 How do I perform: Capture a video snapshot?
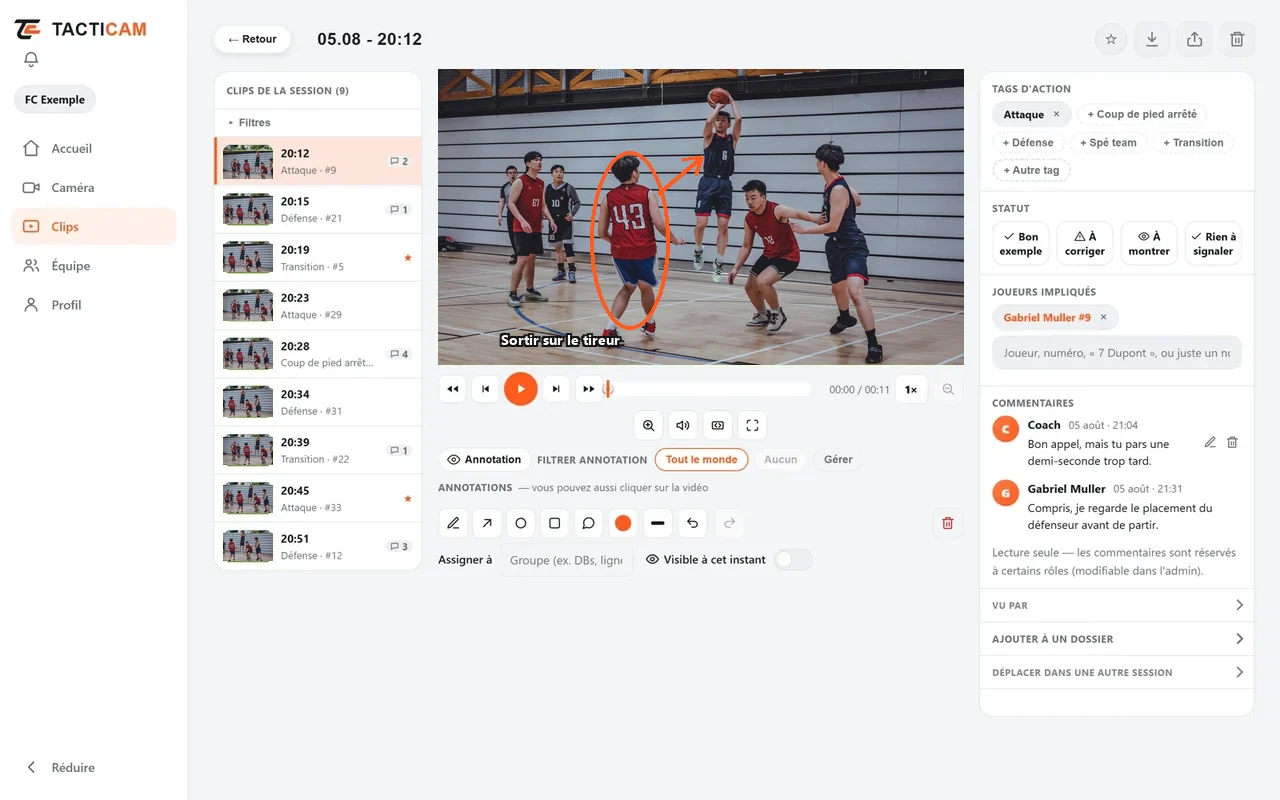point(717,425)
